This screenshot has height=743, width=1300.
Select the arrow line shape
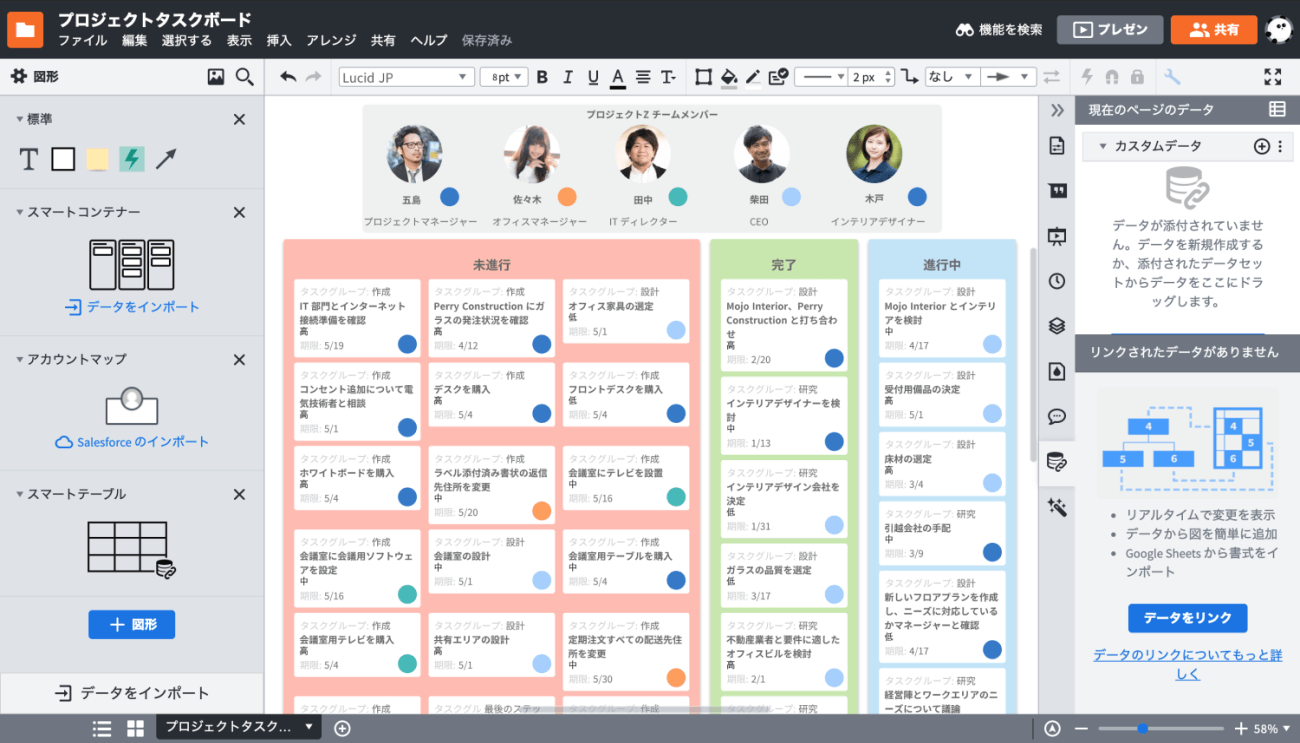(x=166, y=158)
